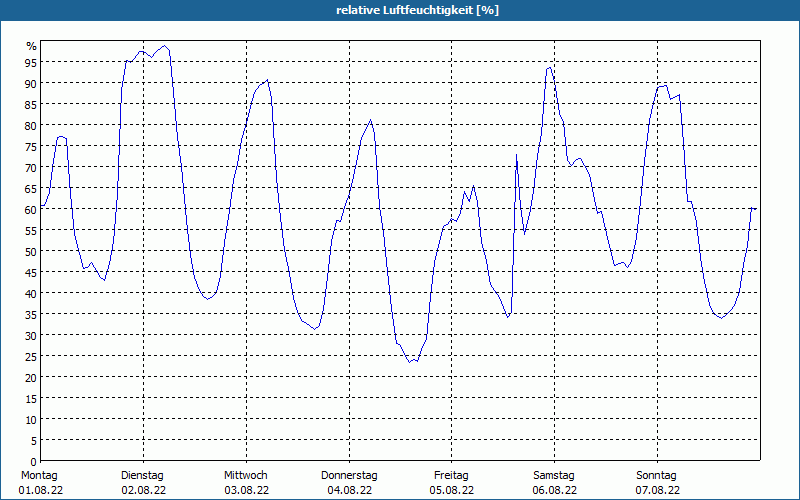Click the y-axis label '90'

(32, 83)
